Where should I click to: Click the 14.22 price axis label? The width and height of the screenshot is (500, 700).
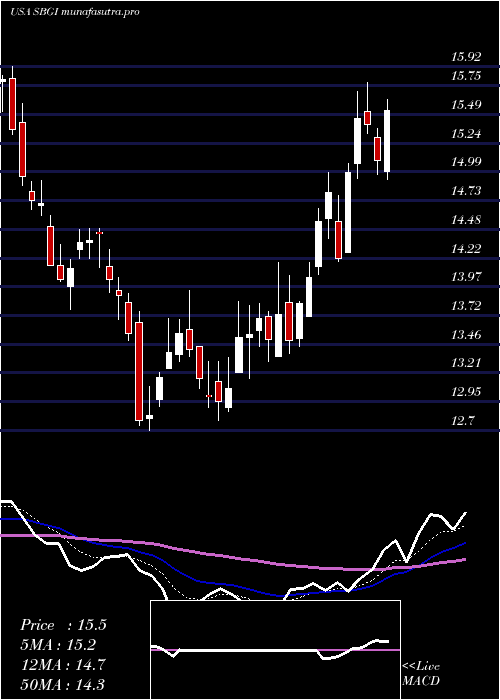point(466,249)
